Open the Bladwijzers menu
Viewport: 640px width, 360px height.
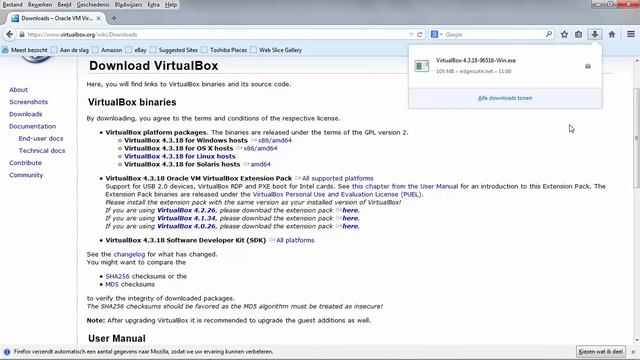[x=128, y=5]
